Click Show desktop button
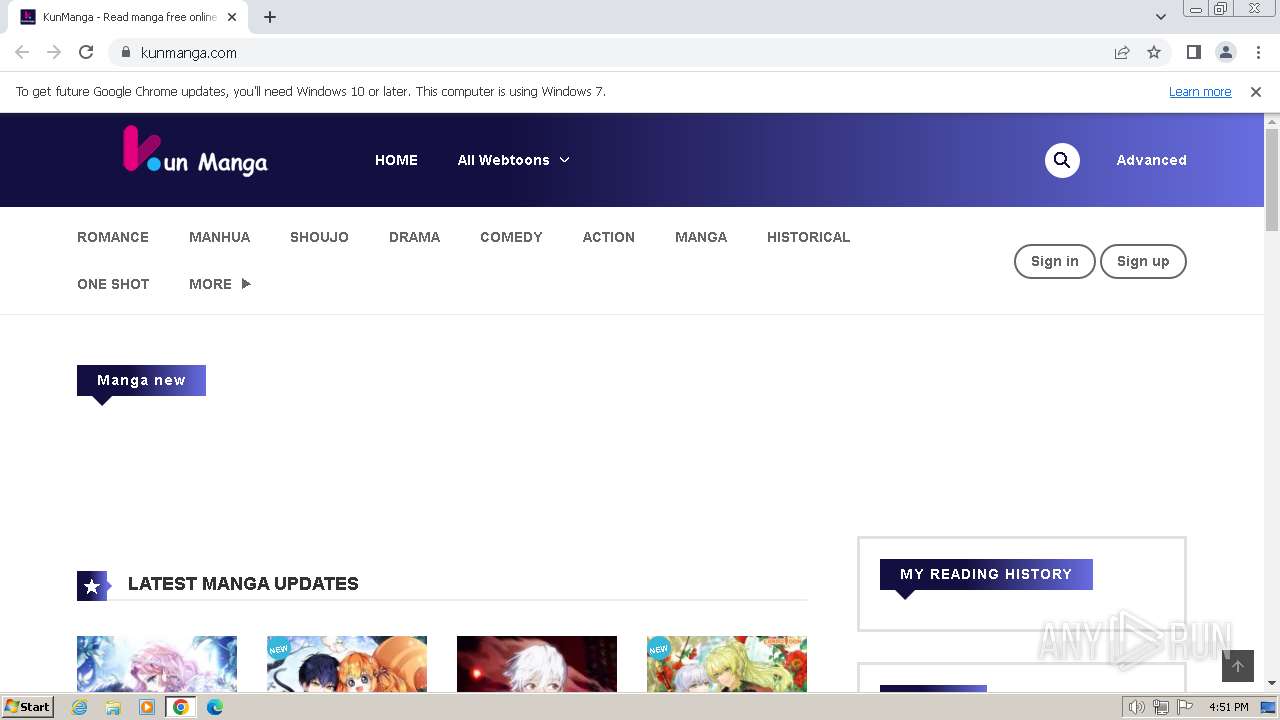Screen dimensions: 1280x720 pyautogui.click(x=1269, y=707)
